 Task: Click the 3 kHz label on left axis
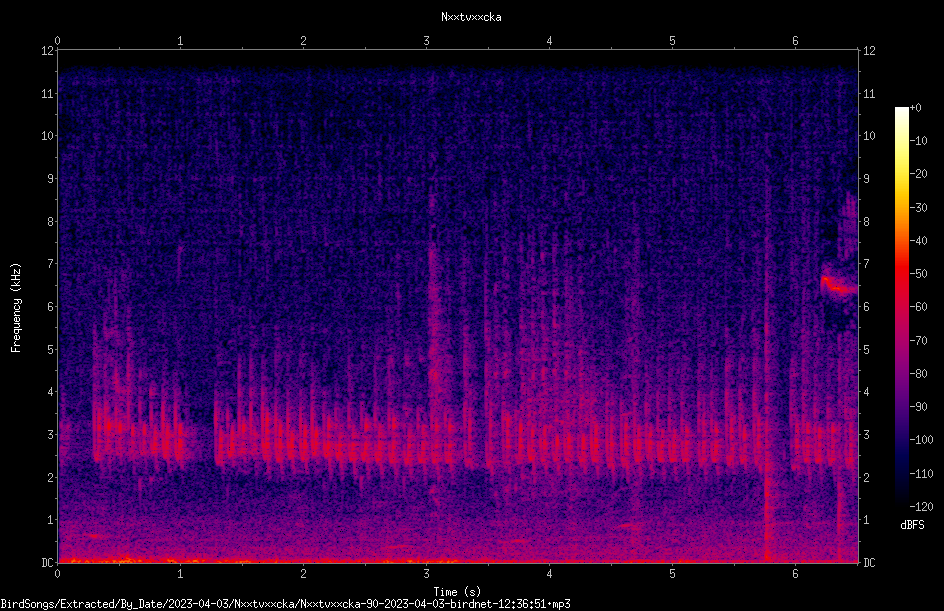pyautogui.click(x=51, y=435)
